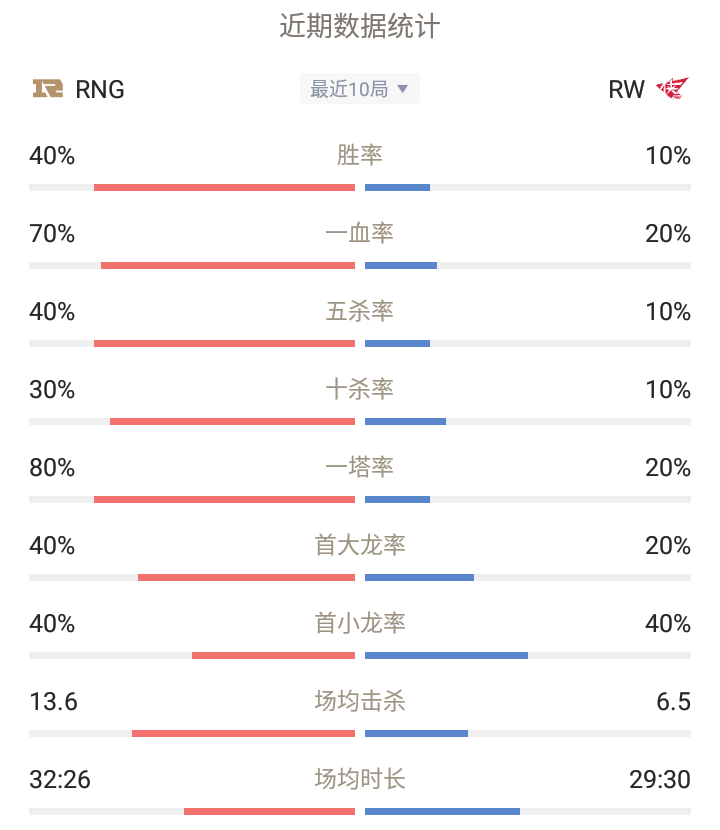Click the 场均时长 stat label
720x830 pixels.
(x=359, y=779)
